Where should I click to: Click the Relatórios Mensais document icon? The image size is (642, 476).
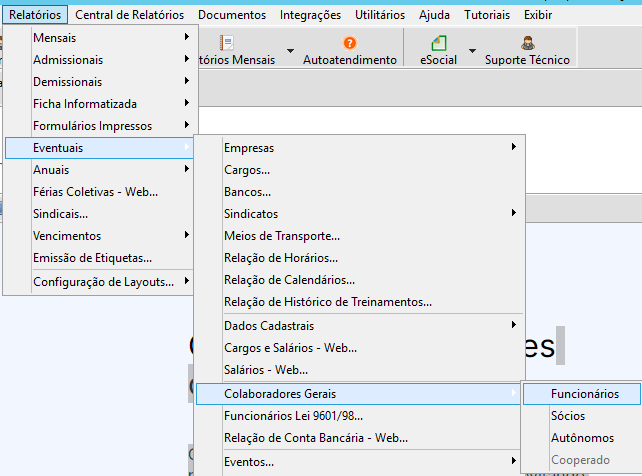(226, 43)
